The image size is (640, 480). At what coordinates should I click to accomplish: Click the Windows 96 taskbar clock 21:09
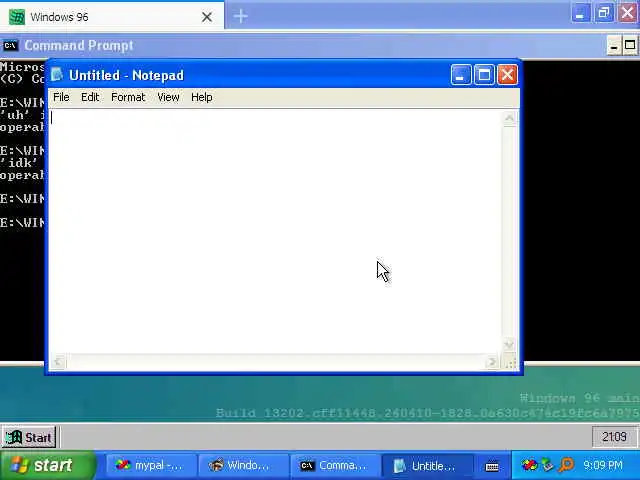[x=614, y=437]
